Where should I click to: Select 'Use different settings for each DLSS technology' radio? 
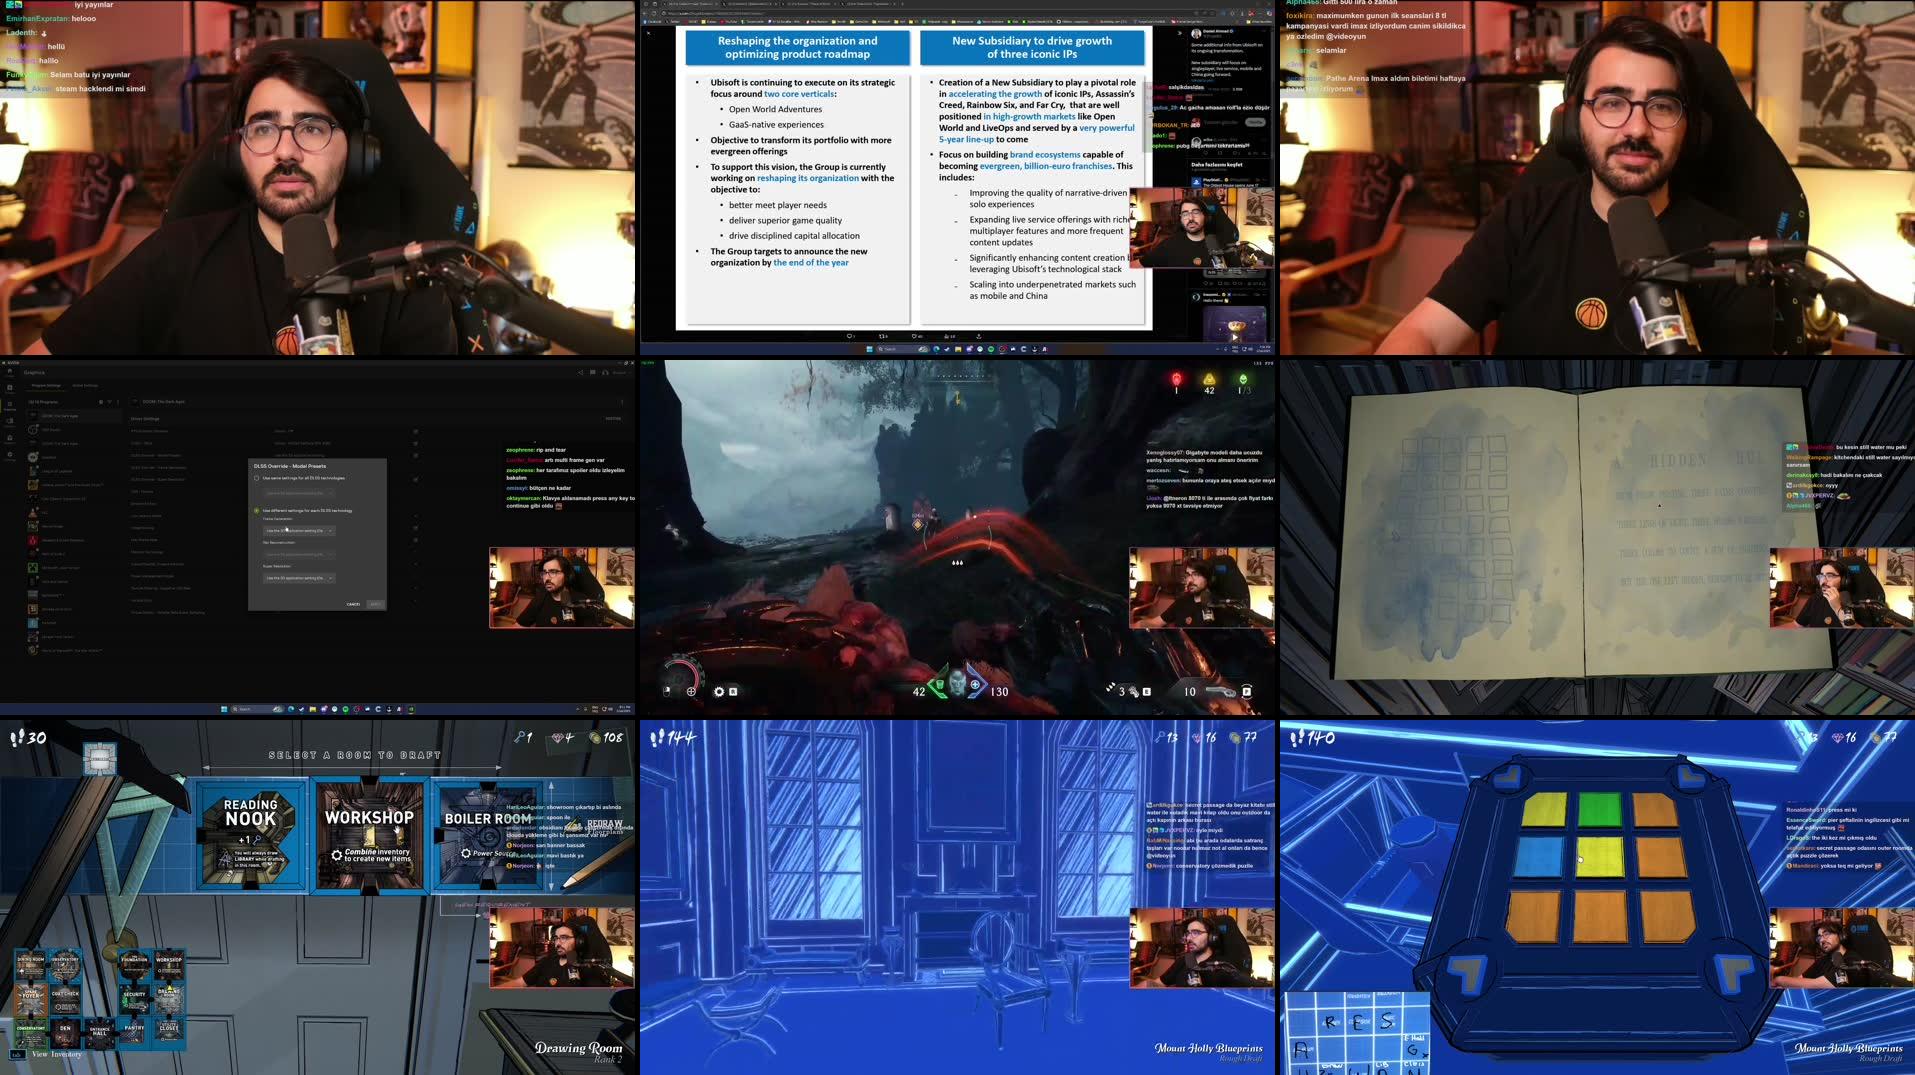[x=257, y=511]
